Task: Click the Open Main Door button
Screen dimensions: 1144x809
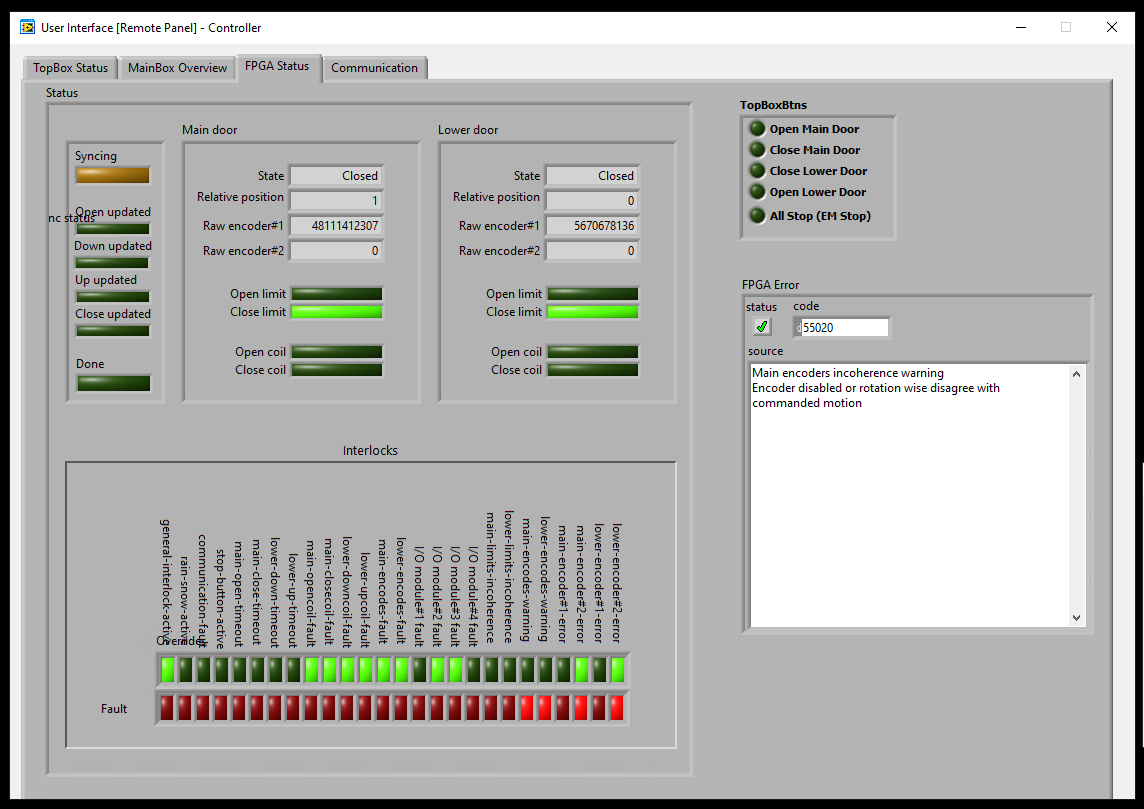Action: [x=757, y=129]
